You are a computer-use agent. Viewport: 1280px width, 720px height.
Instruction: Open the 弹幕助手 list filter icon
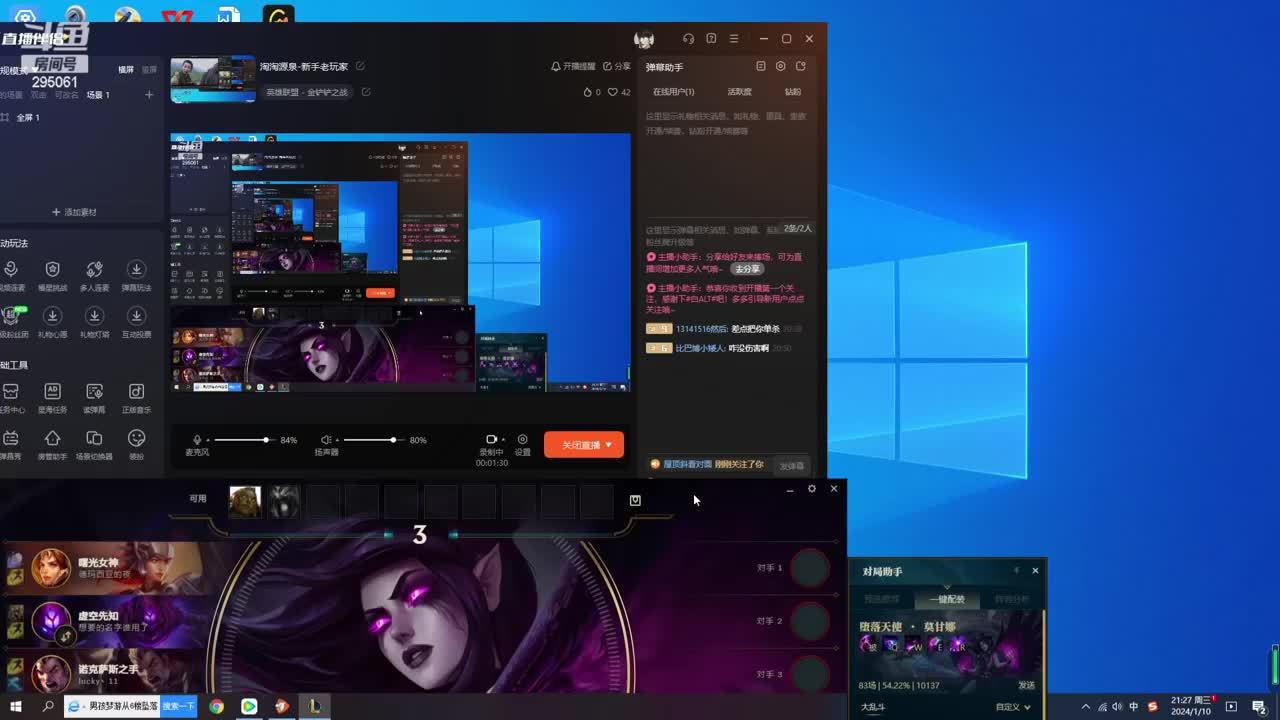coord(761,67)
